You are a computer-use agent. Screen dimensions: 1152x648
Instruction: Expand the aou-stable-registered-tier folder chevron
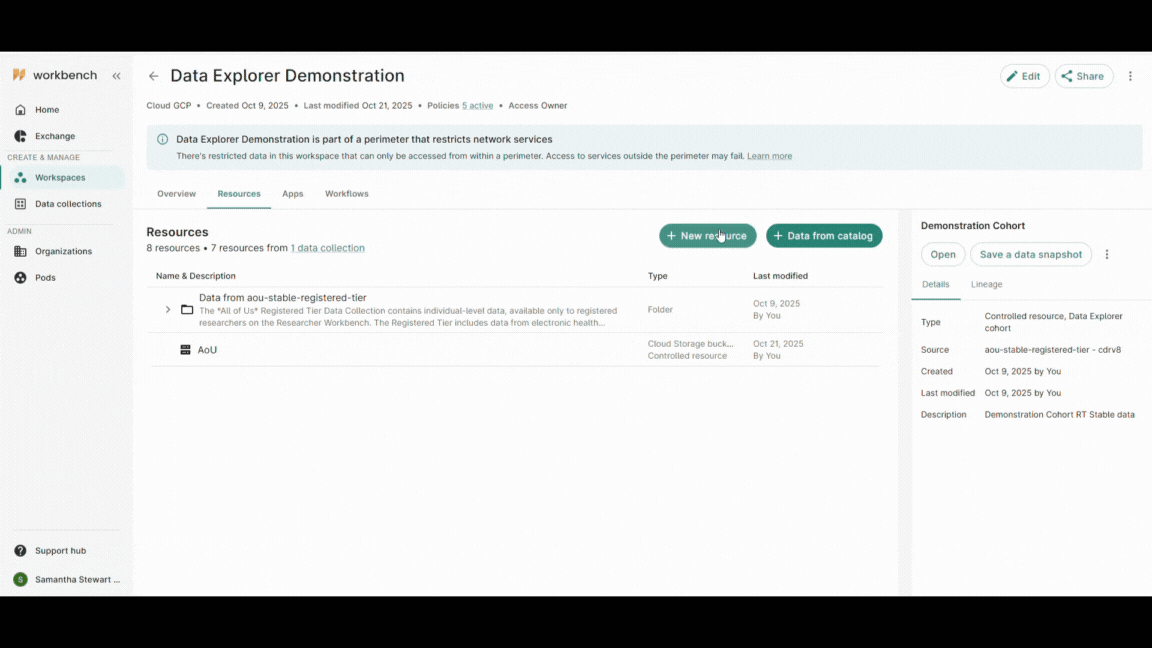click(168, 309)
